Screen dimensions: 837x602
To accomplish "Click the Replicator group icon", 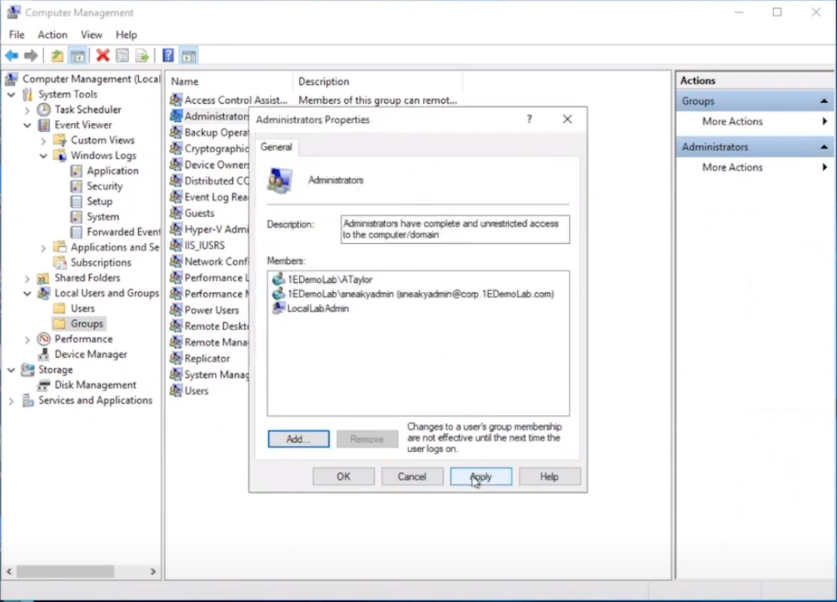I will [176, 359].
